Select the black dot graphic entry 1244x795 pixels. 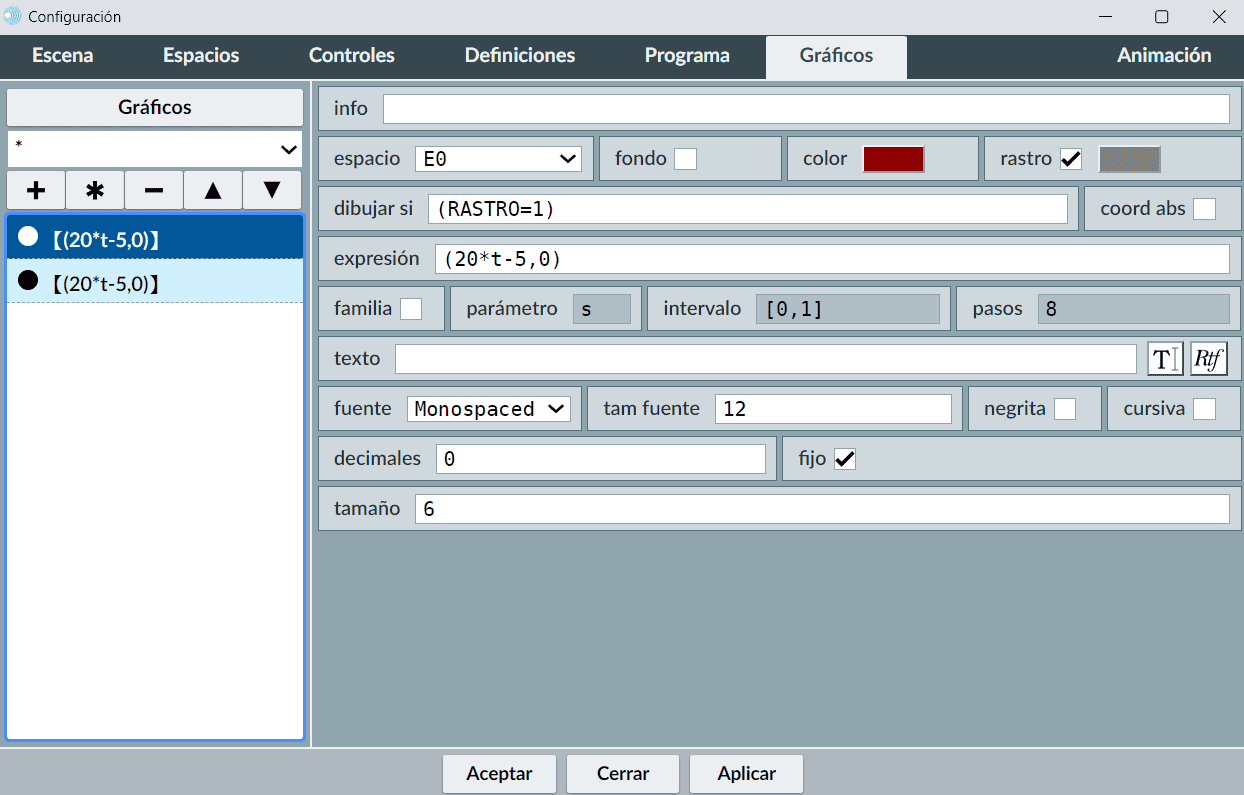click(155, 283)
